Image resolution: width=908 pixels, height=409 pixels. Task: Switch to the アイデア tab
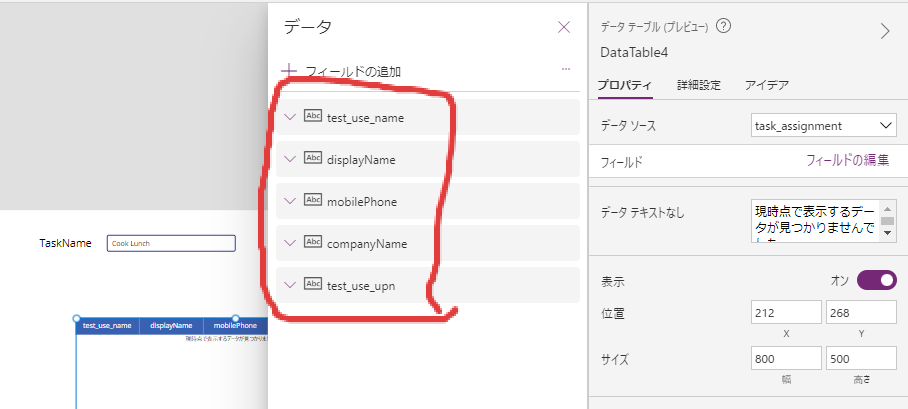point(766,85)
